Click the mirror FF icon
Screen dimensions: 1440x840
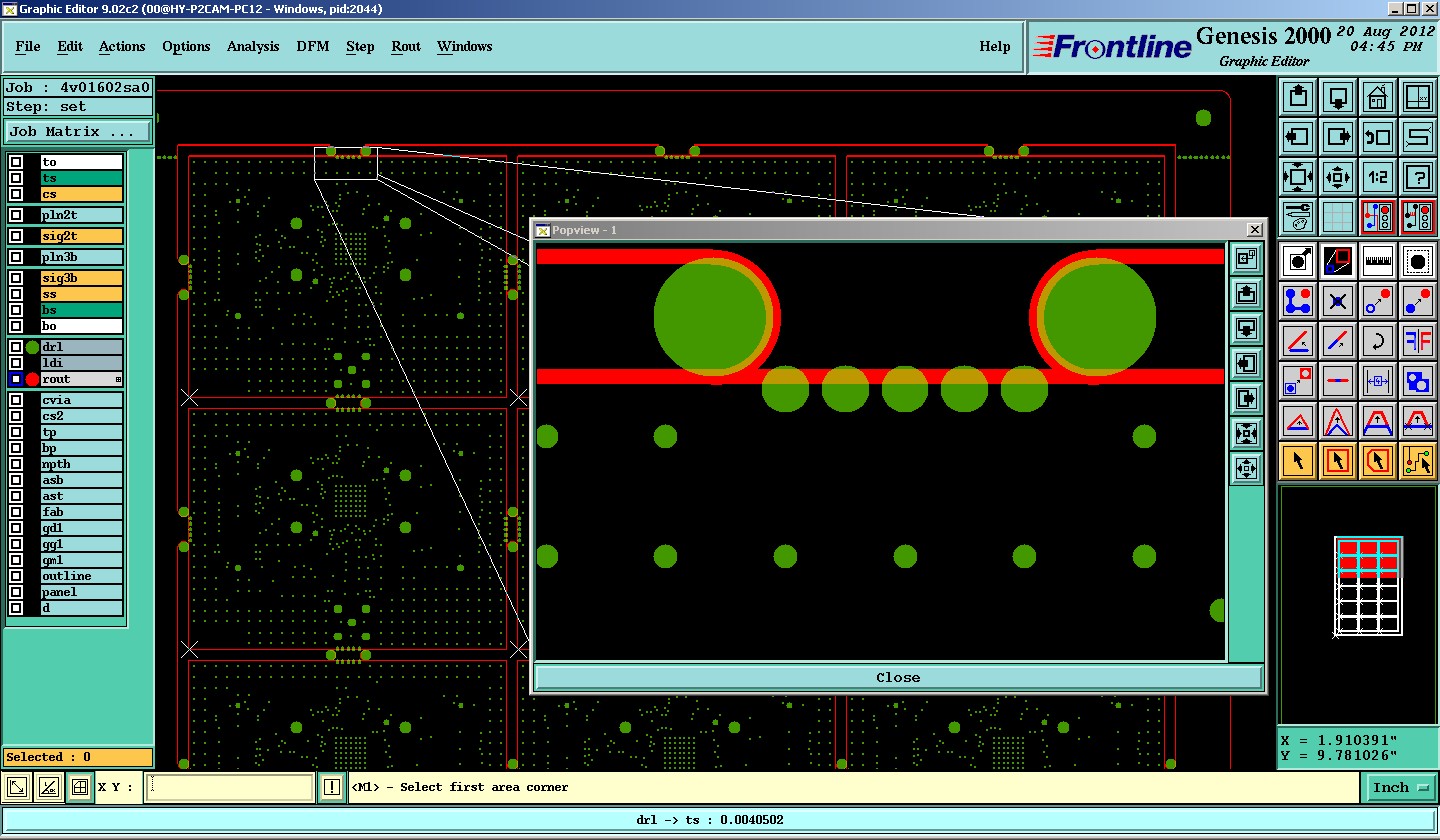[1418, 341]
